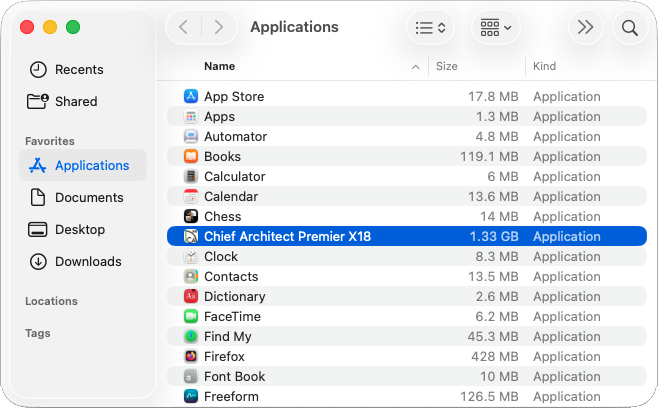The image size is (658, 408).
Task: Click the red Dictionary icon
Action: [x=191, y=296]
